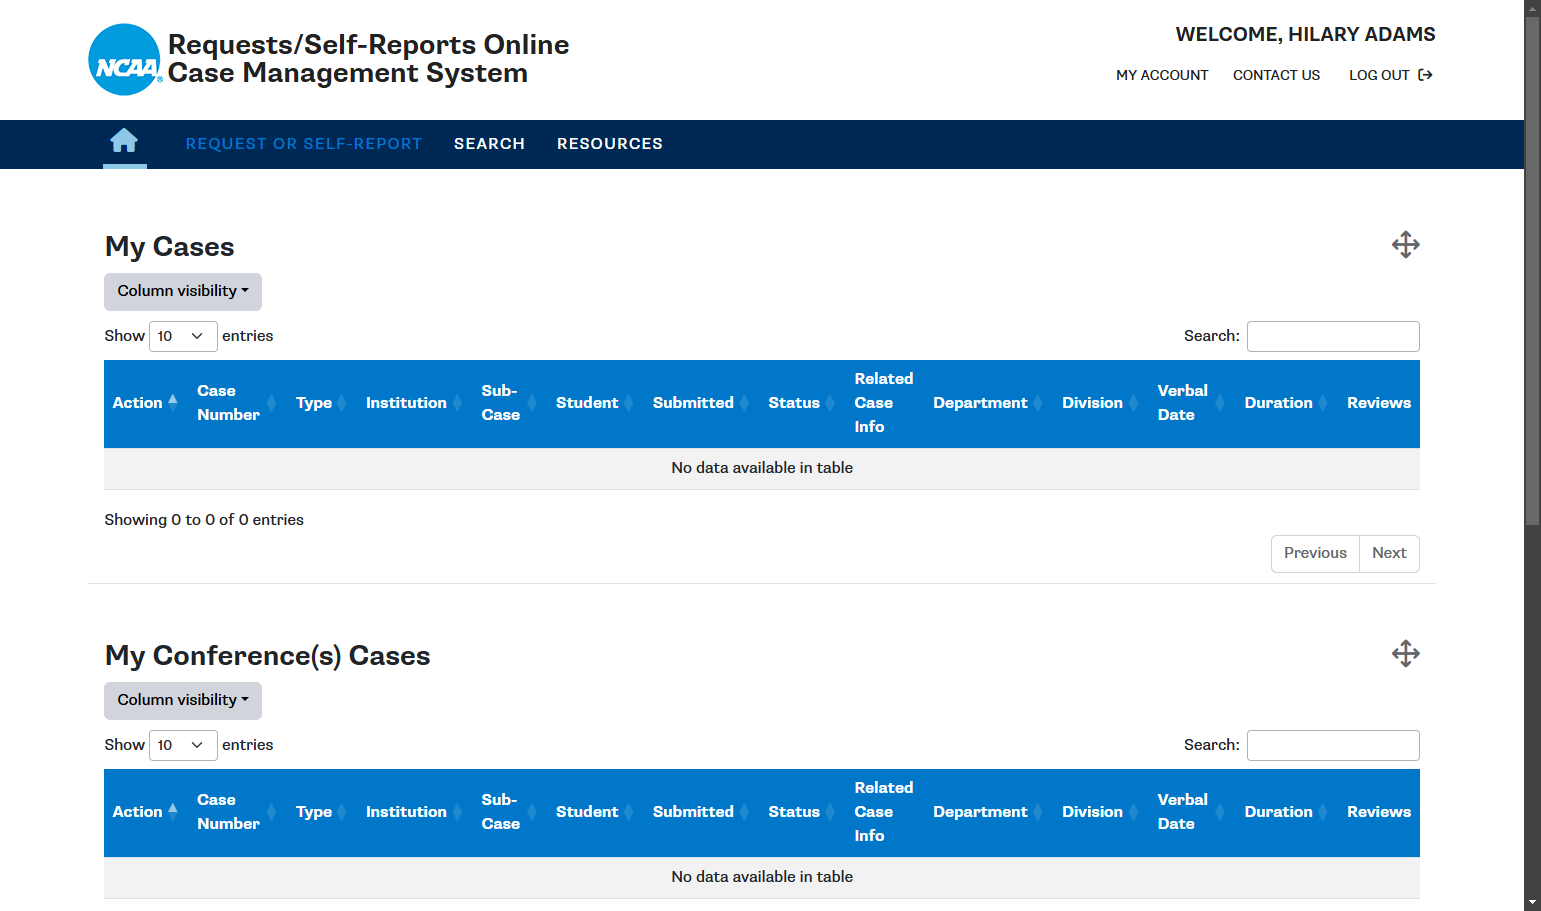Sort My Cases by Department column
Image resolution: width=1541 pixels, height=911 pixels.
[988, 403]
